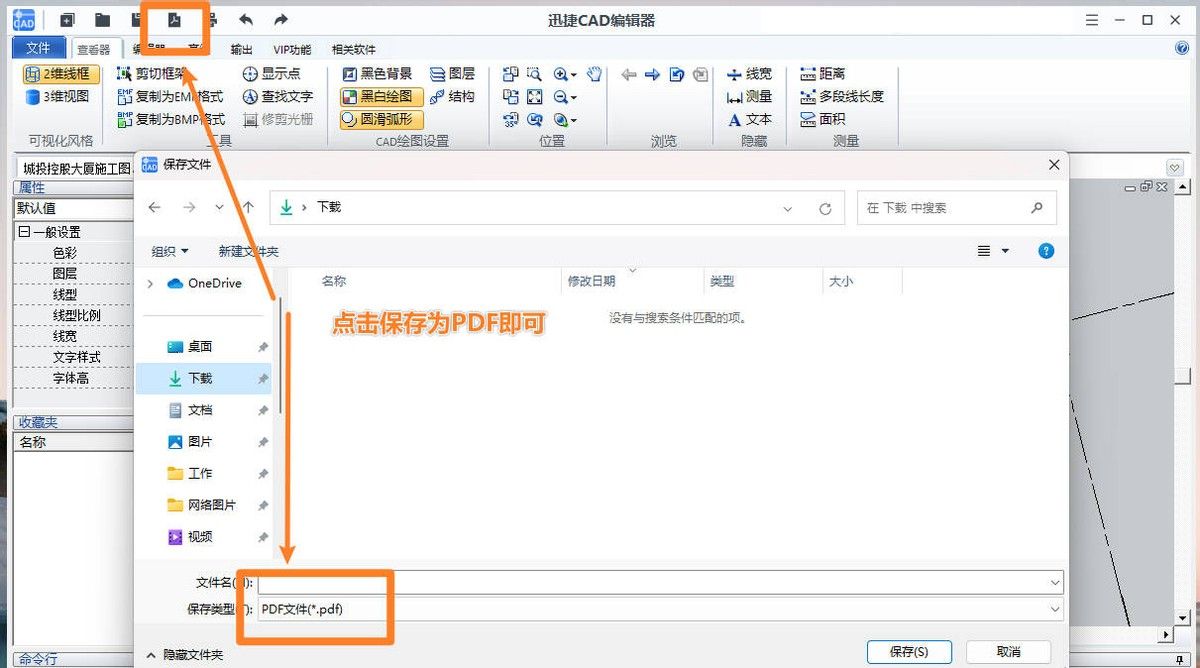The width and height of the screenshot is (1200, 668).
Task: Toggle 黑白绘图 black-white drawing mode
Action: coord(380,96)
